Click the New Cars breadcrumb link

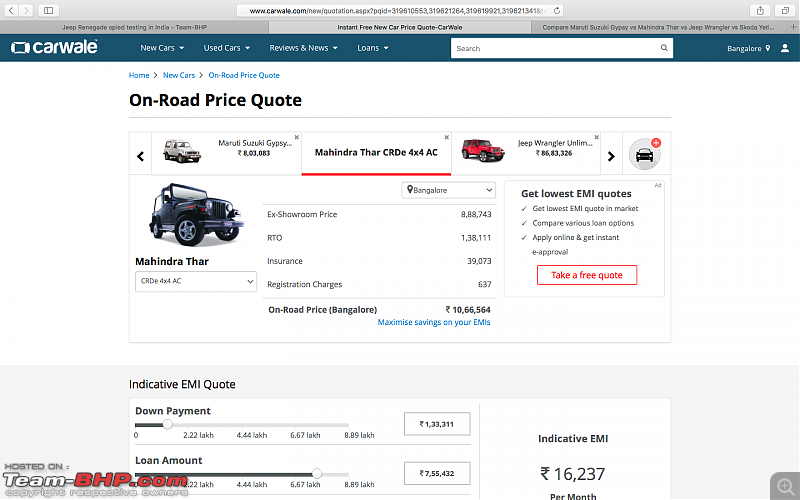point(179,75)
